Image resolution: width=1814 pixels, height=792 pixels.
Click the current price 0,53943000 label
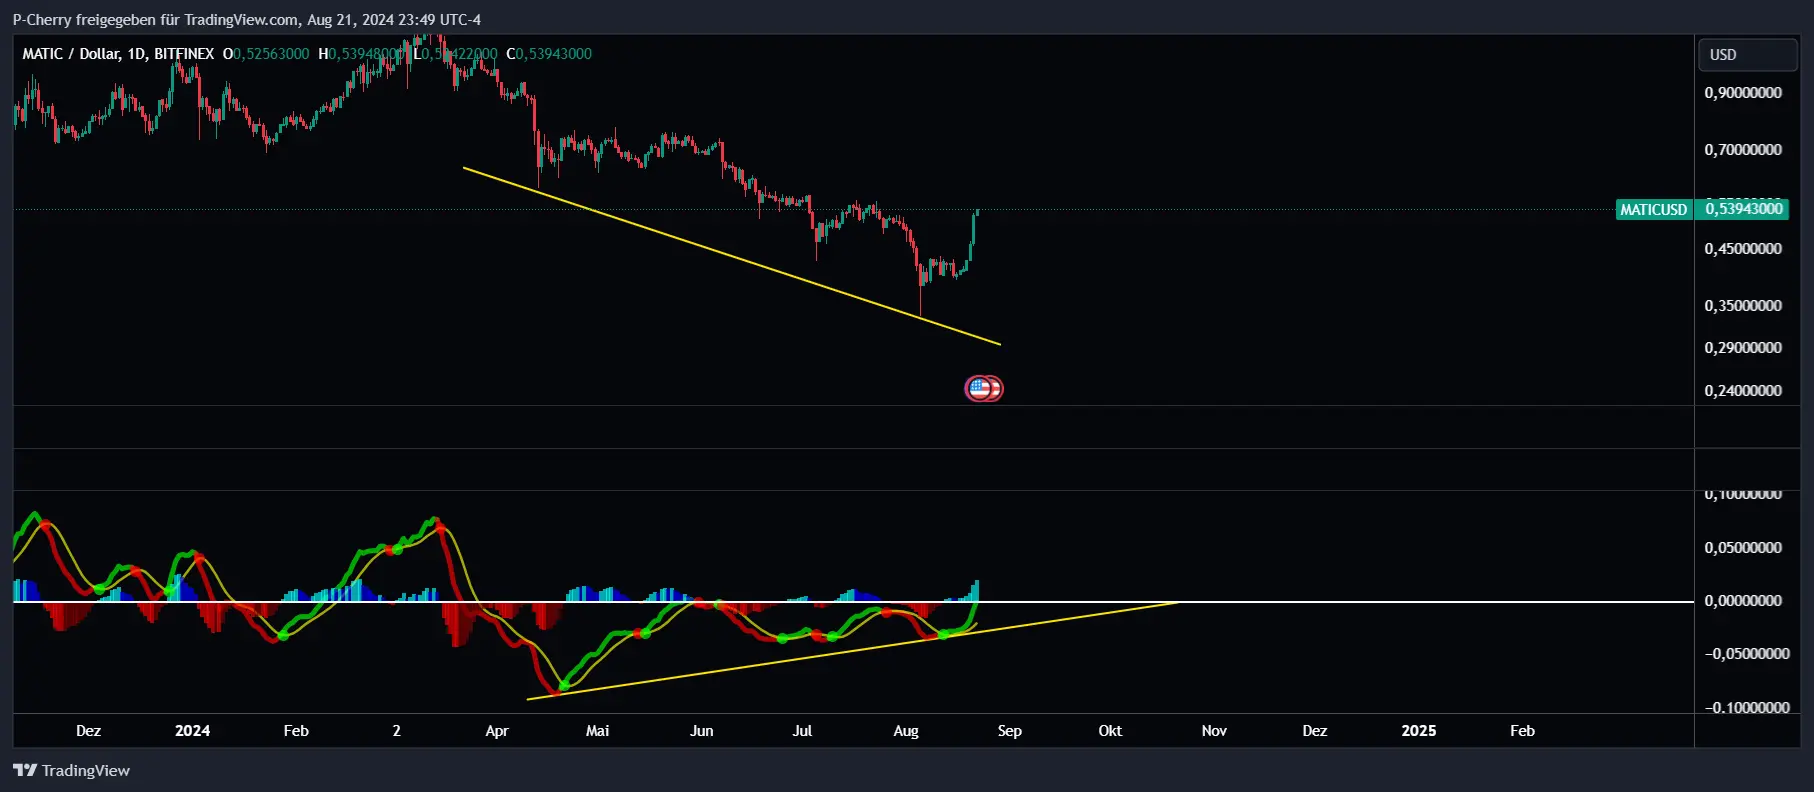pos(1745,209)
